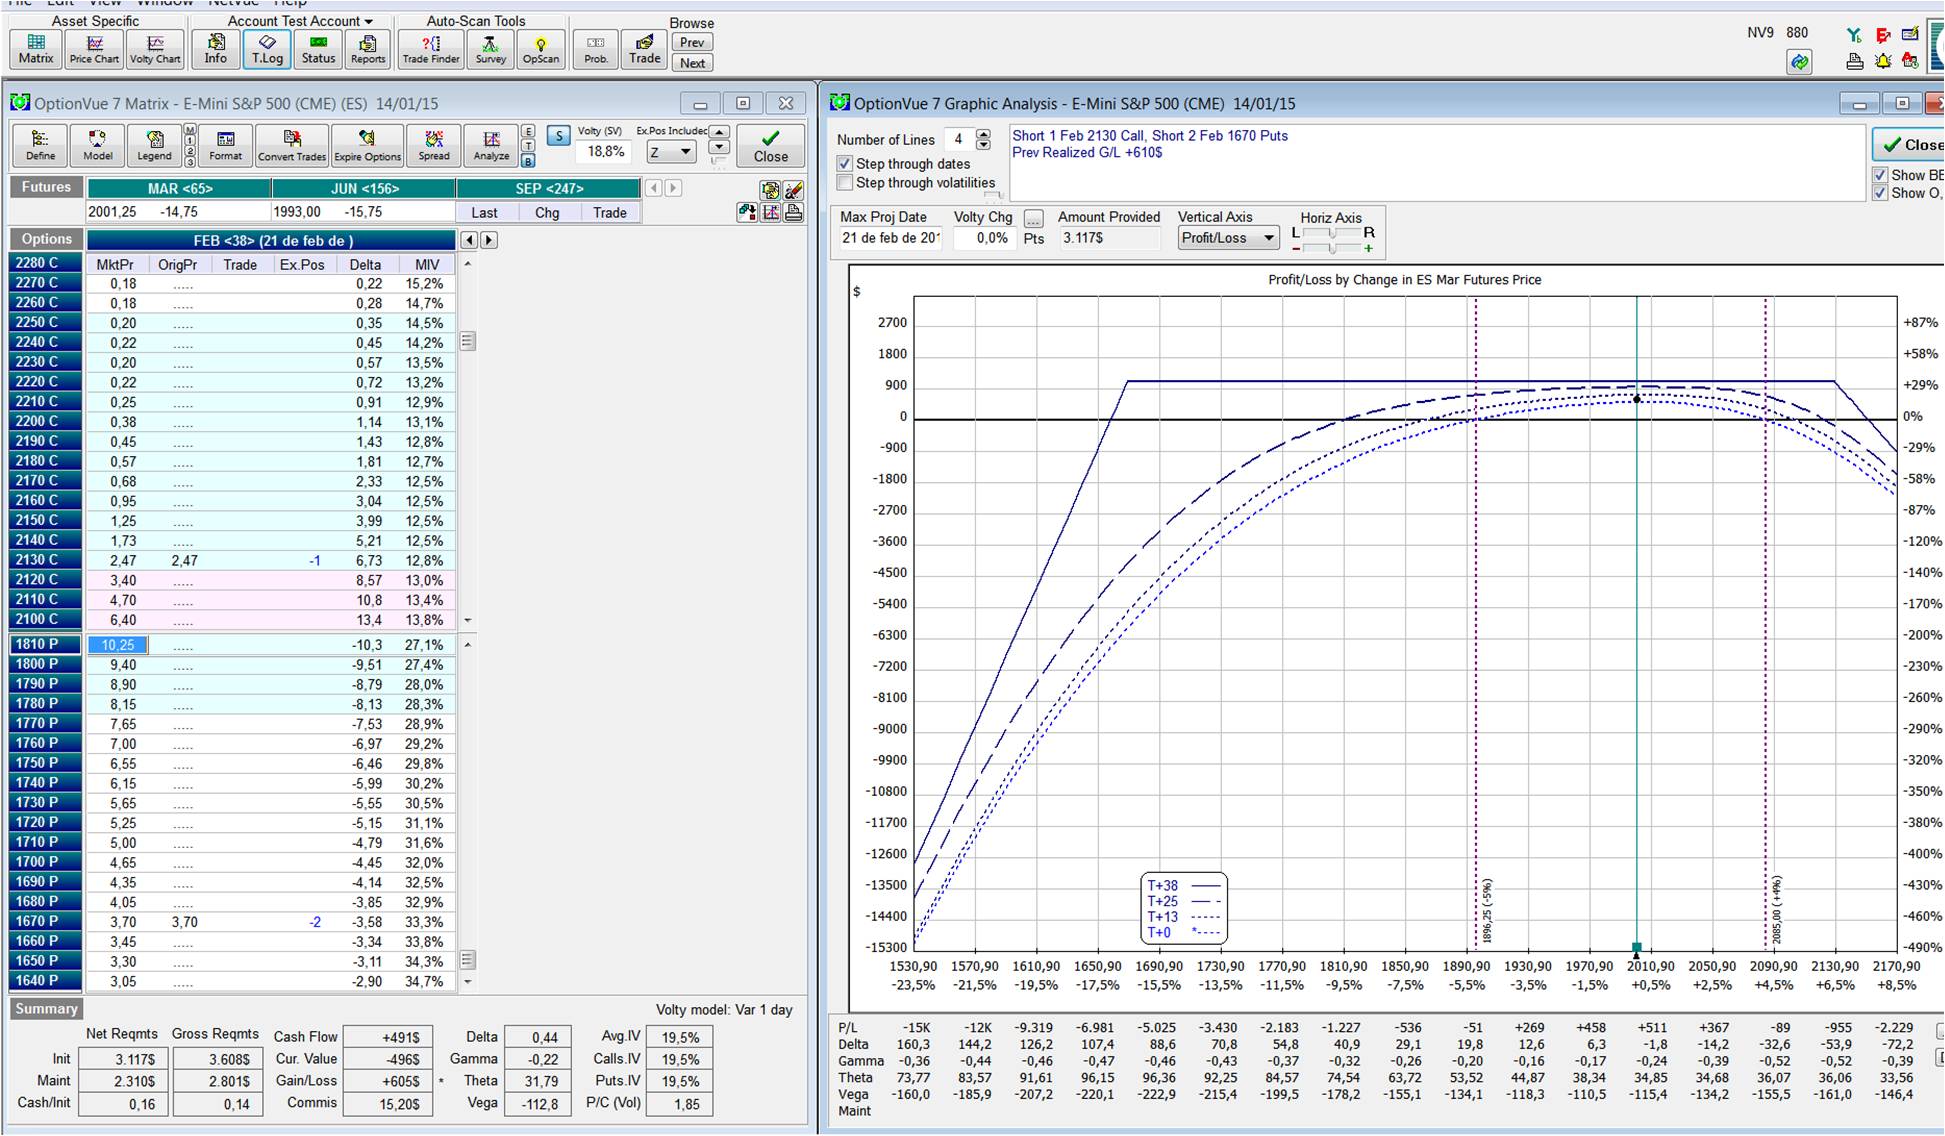Open Account Test Account dropdown menu
Viewport: 1945px width, 1136px height.
coord(300,21)
